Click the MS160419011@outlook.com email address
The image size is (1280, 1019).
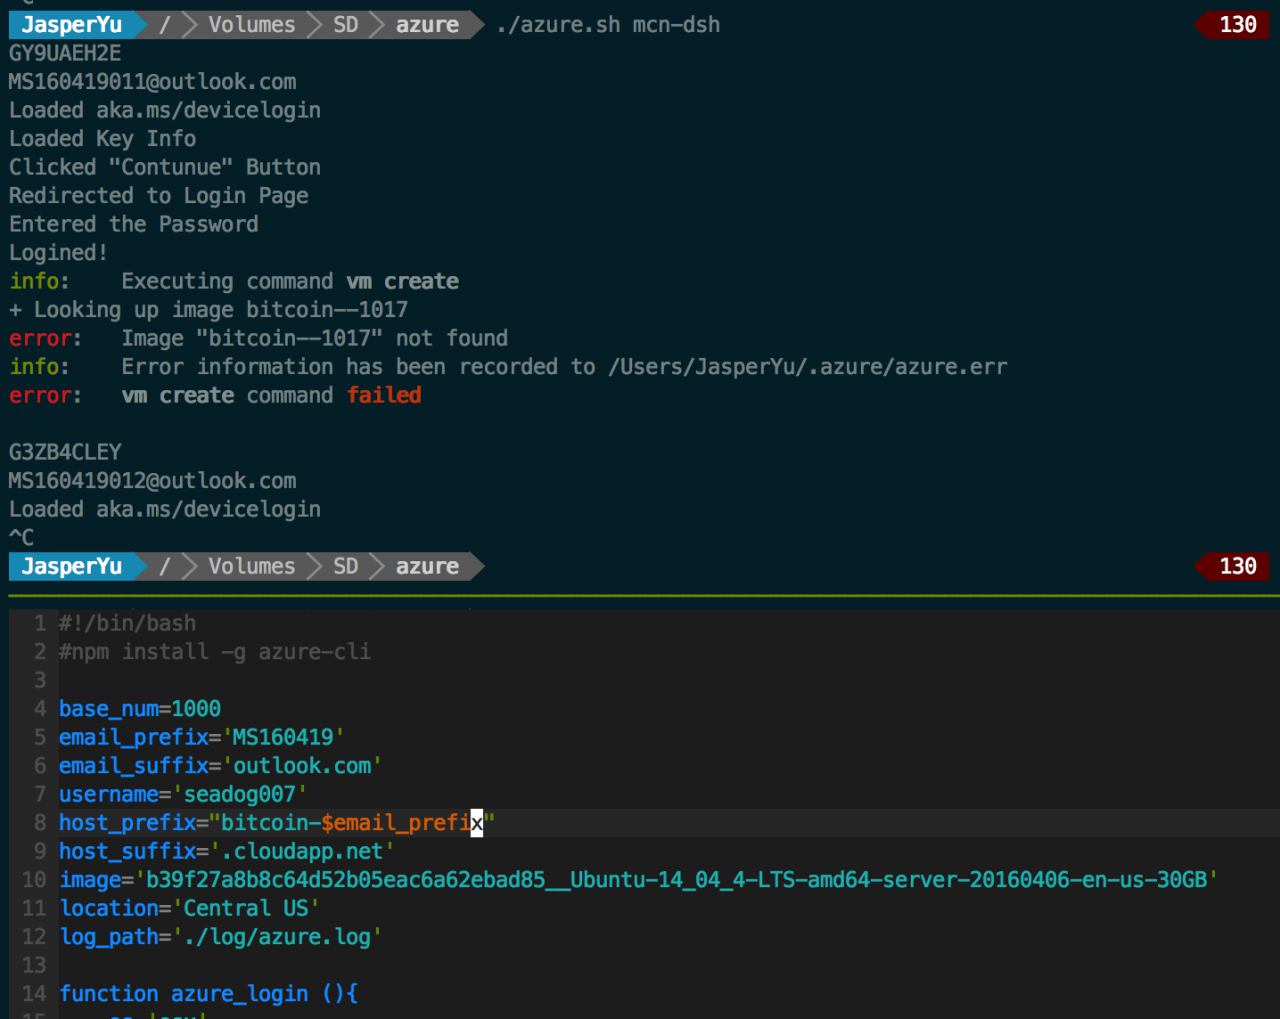tap(152, 82)
